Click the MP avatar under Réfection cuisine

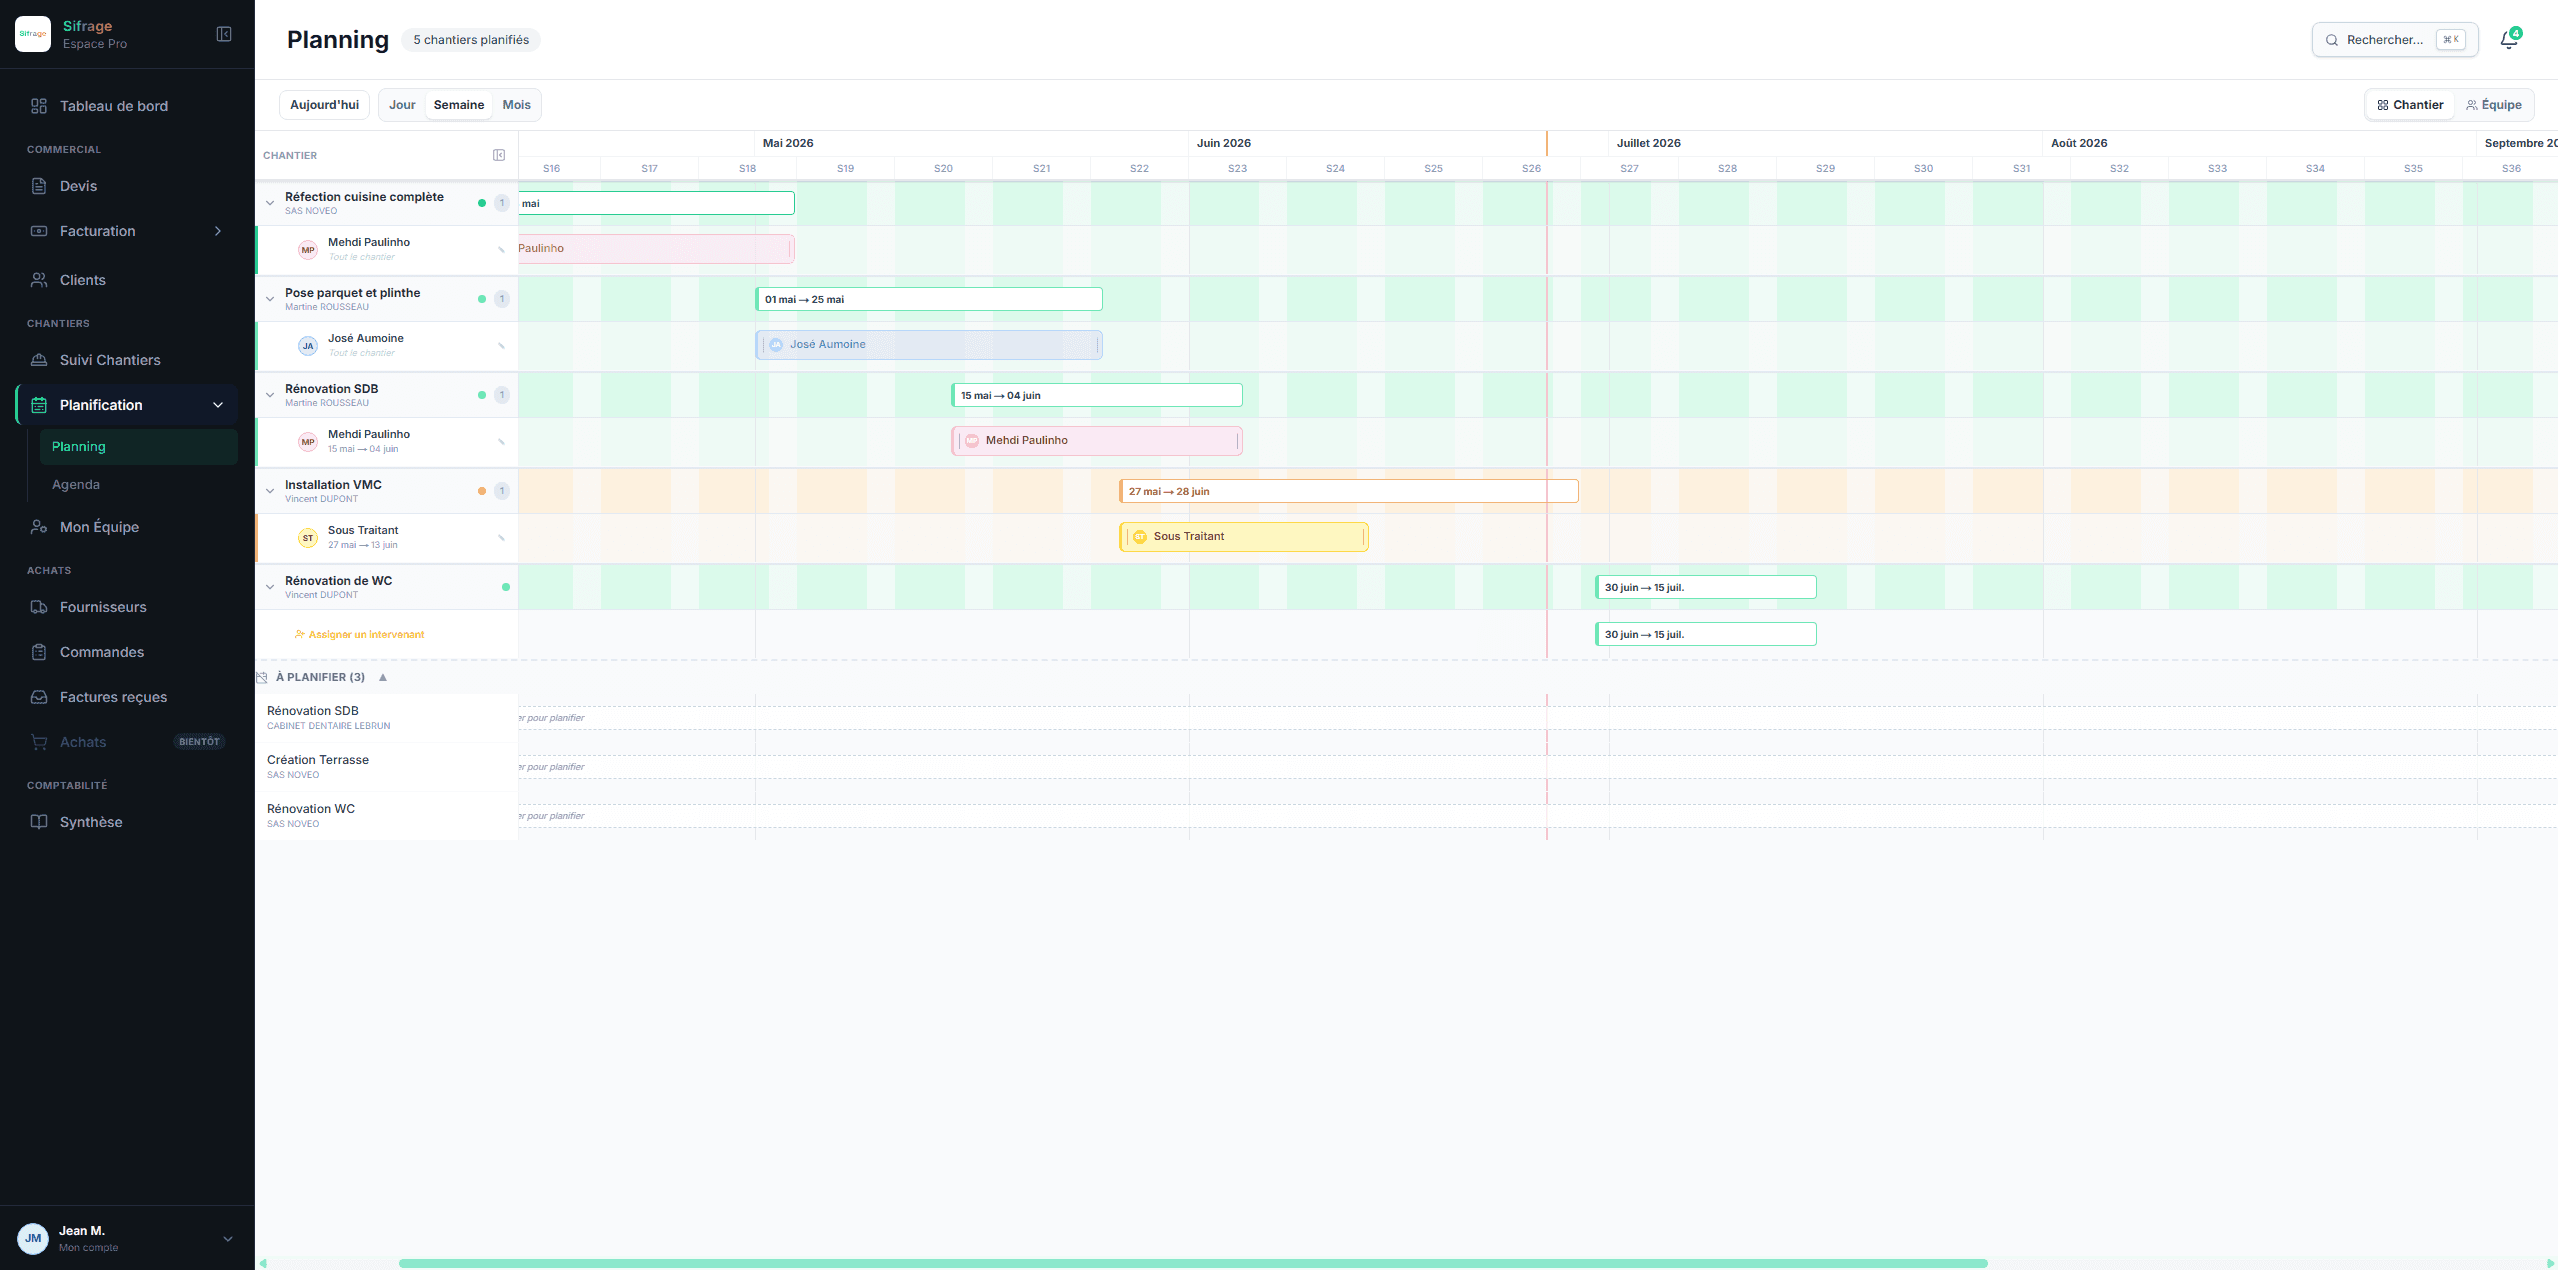[x=308, y=250]
